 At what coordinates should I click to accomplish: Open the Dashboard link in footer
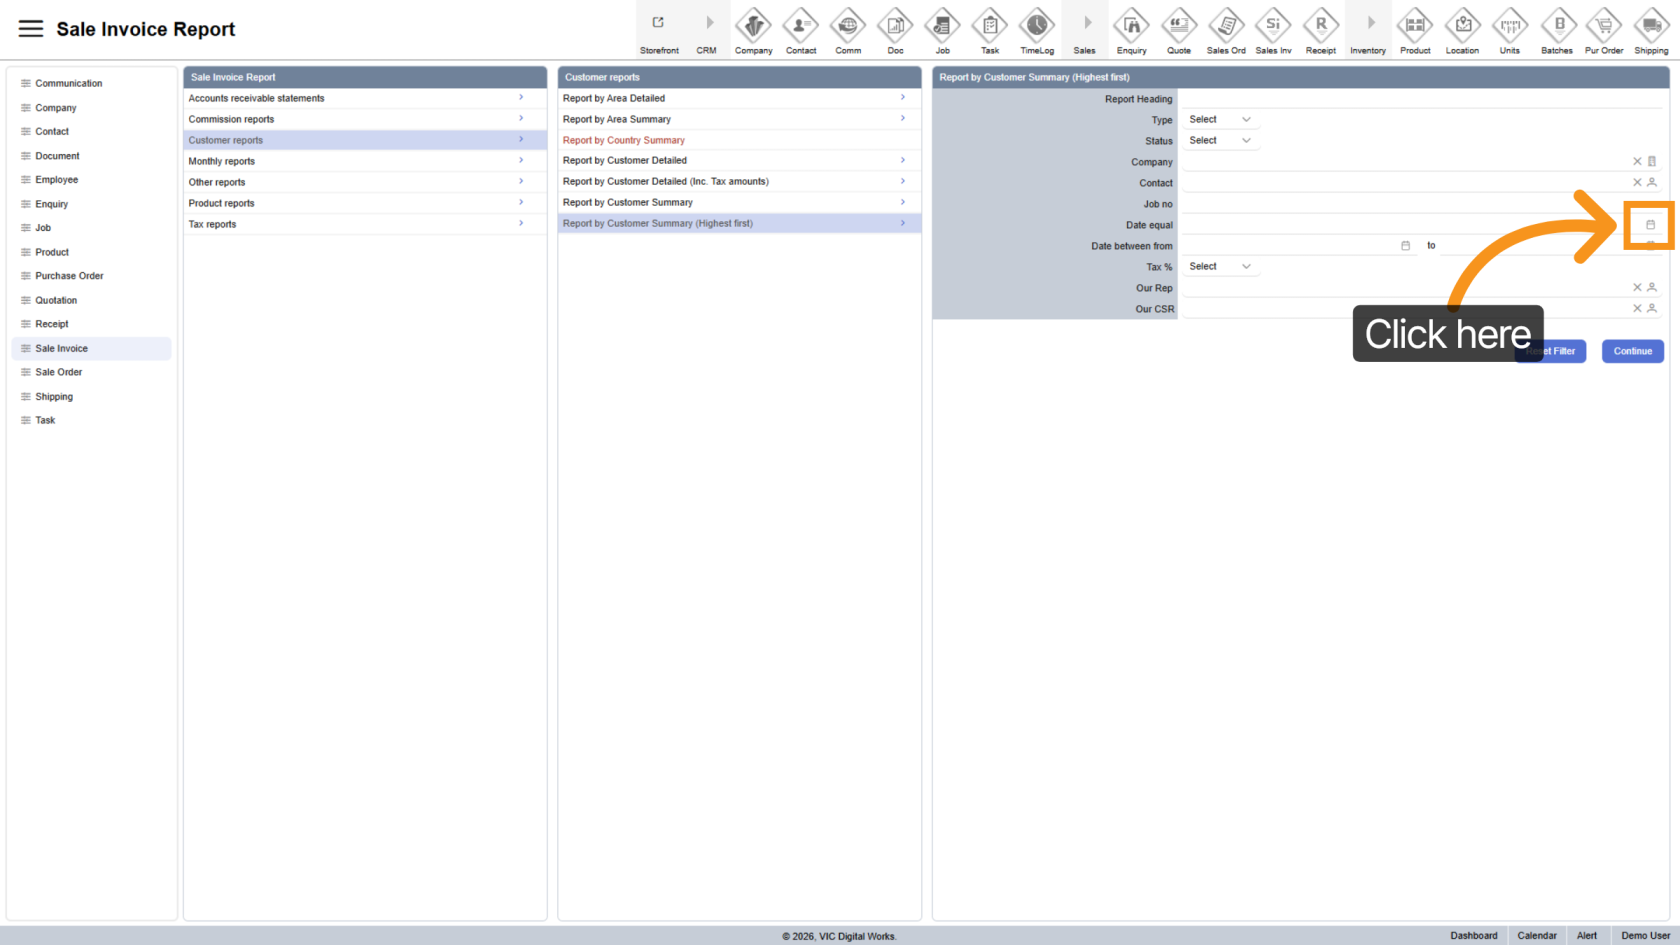coord(1473,936)
